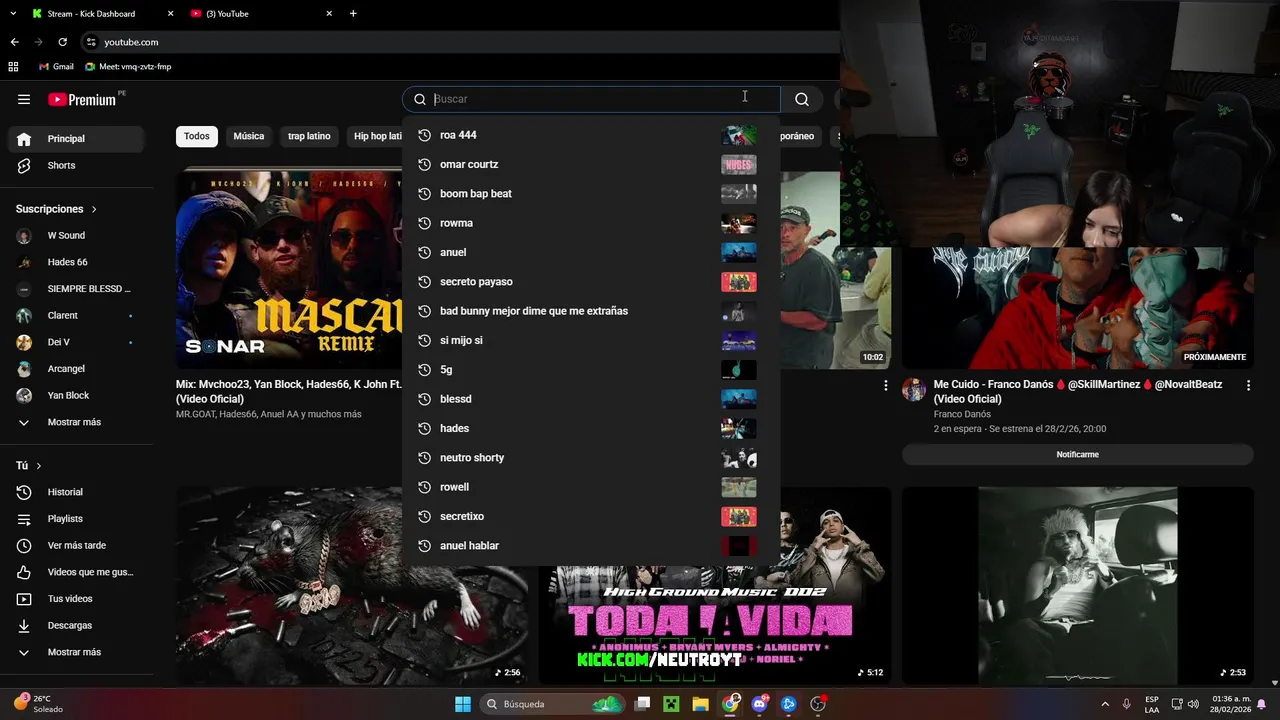The height and width of the screenshot is (720, 1280).
Task: Open Discord from the taskbar
Action: pyautogui.click(x=760, y=704)
